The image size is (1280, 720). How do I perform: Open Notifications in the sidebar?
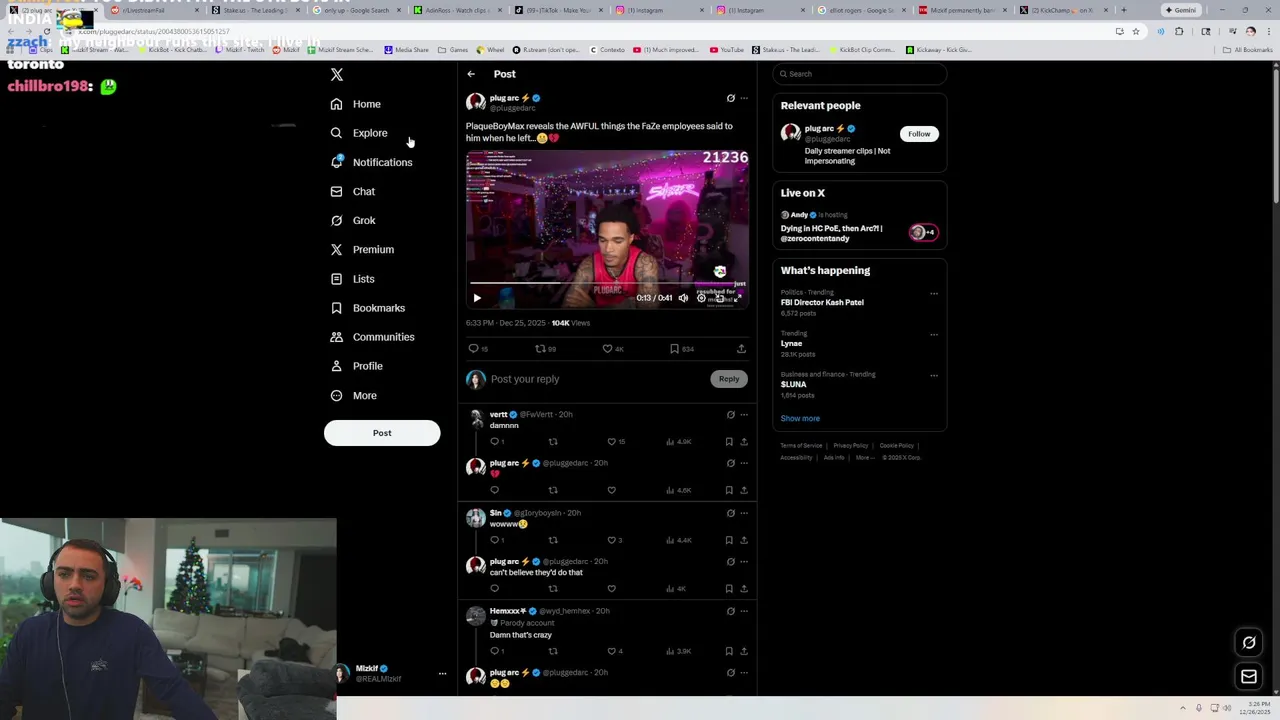point(370,162)
